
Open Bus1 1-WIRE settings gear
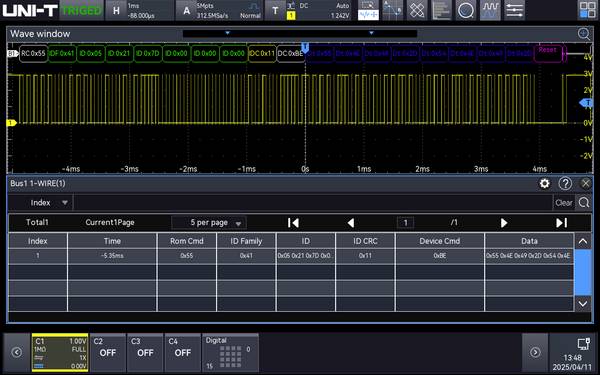545,184
